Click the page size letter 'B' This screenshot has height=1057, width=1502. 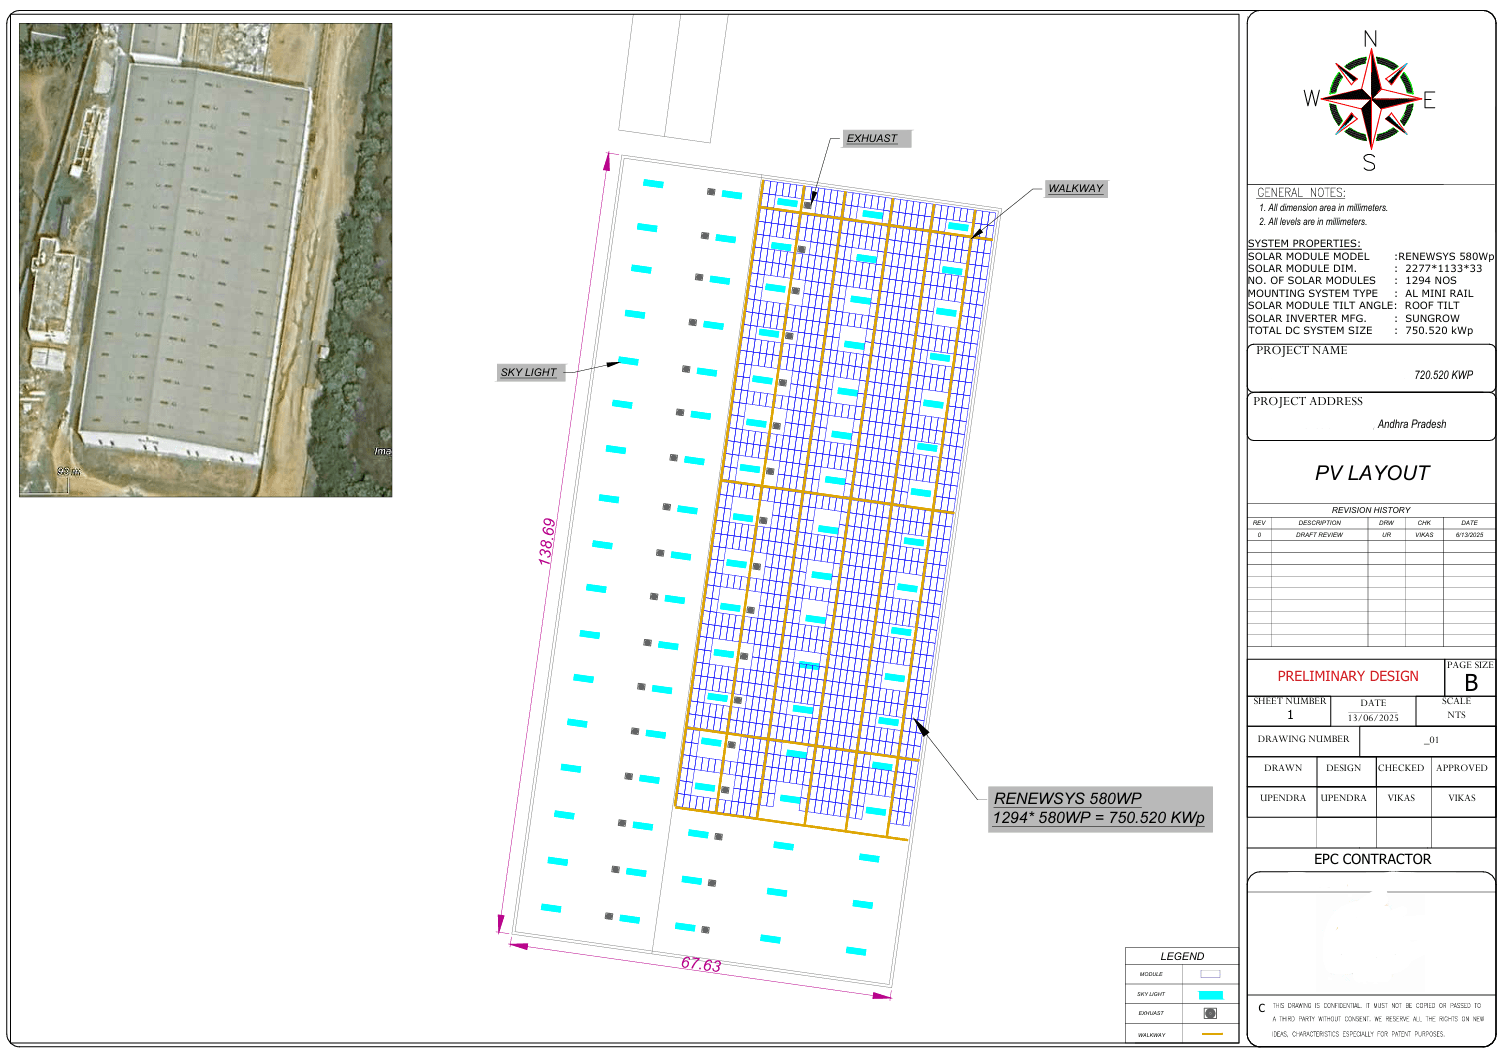tap(1471, 683)
